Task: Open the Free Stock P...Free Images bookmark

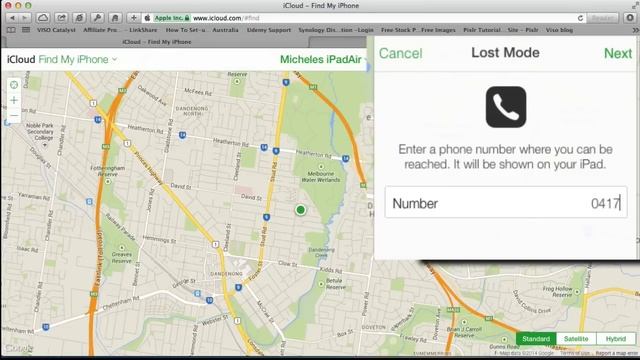Action: click(x=418, y=30)
